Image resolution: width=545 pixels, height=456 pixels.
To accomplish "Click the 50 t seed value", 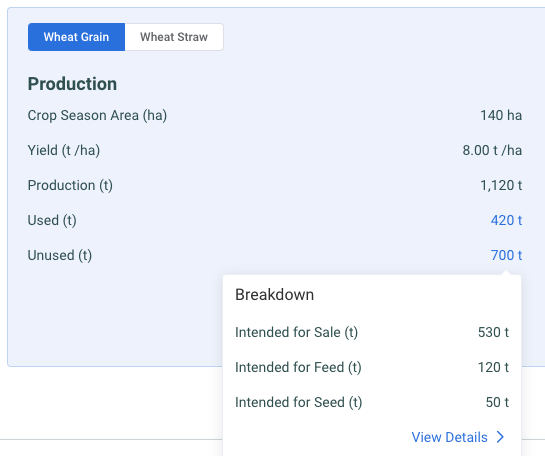I will [x=497, y=402].
